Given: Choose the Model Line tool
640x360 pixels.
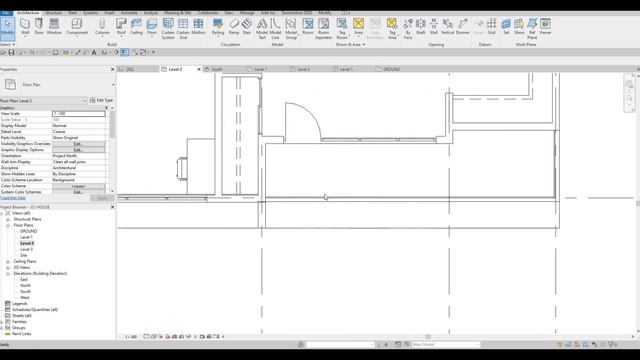Looking at the screenshot, I should point(276,29).
